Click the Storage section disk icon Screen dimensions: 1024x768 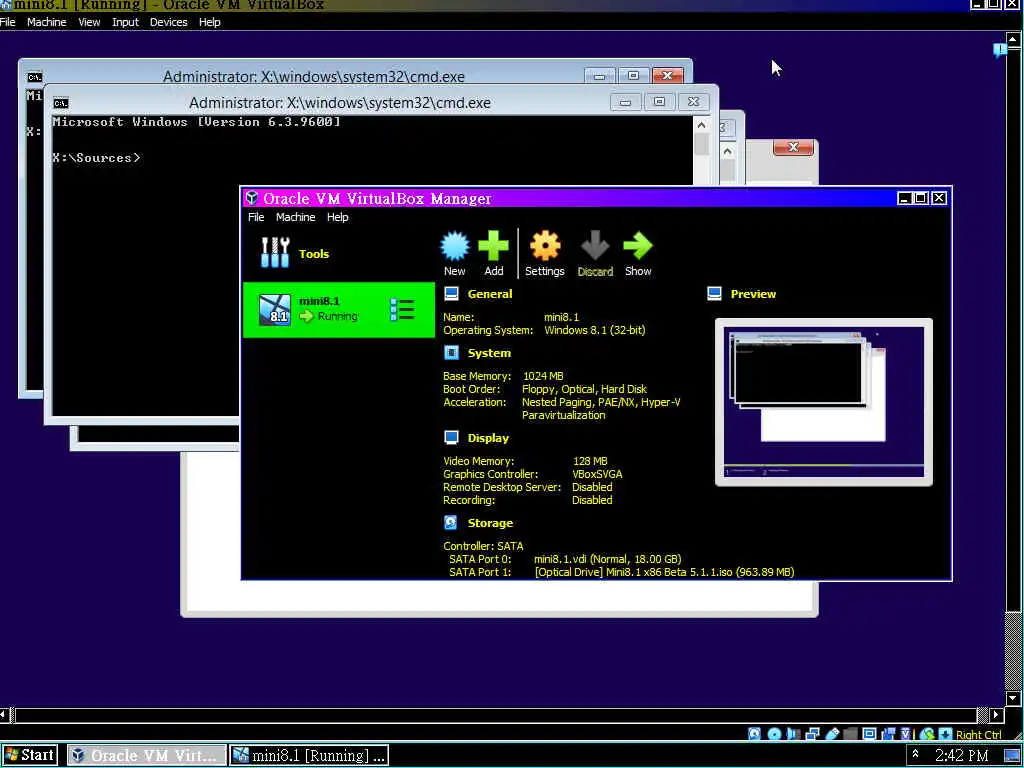(451, 522)
